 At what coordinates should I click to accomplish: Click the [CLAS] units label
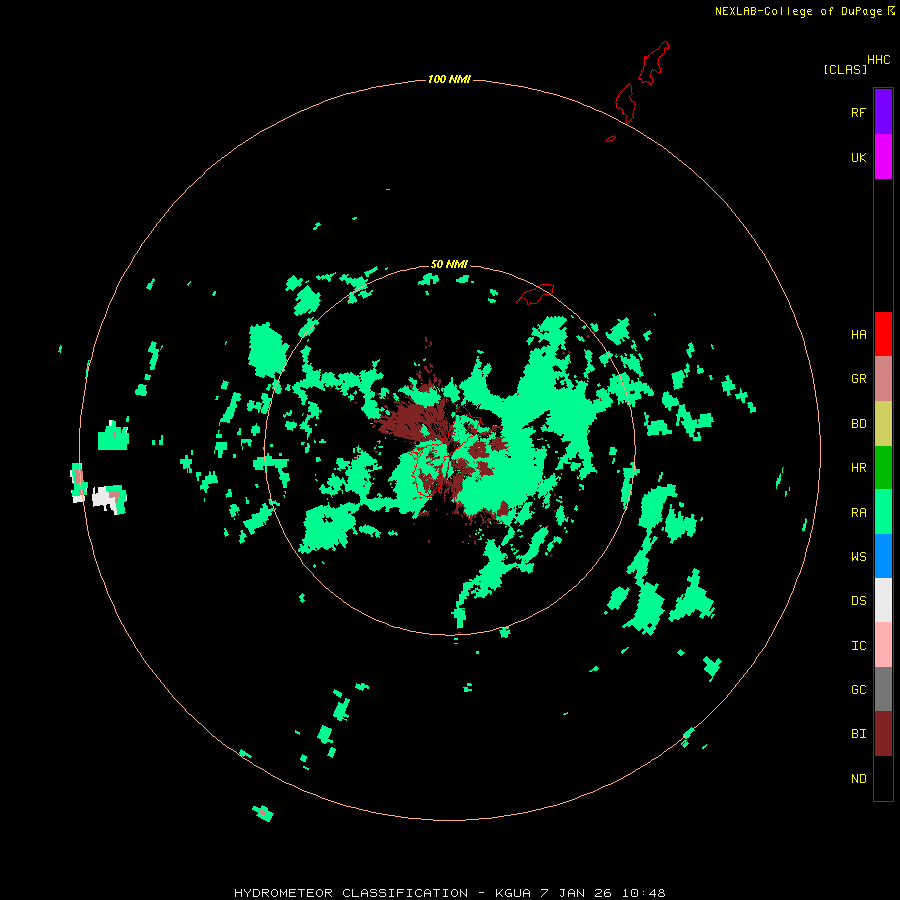tap(845, 69)
